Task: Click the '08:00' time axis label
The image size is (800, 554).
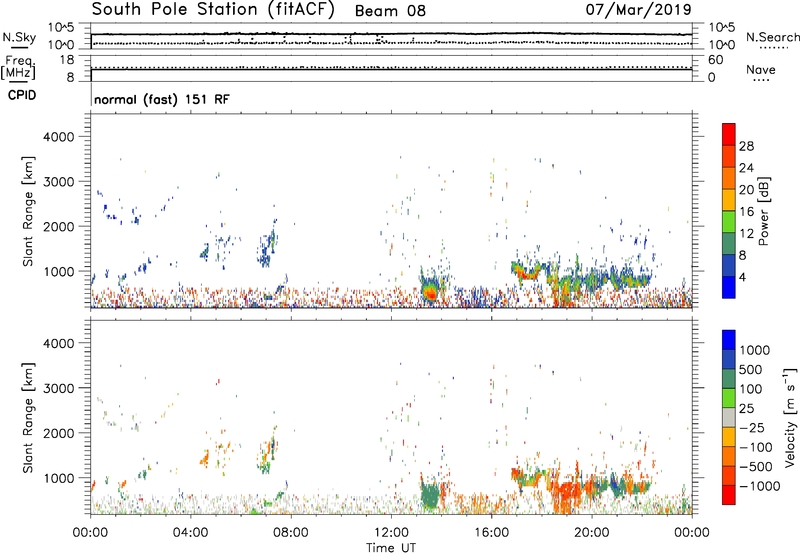Action: coord(290,533)
